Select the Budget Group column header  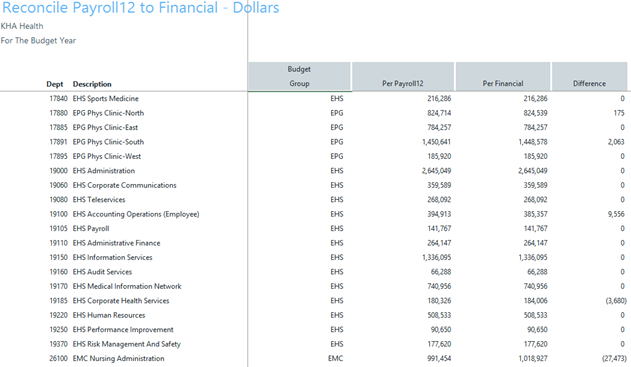299,76
